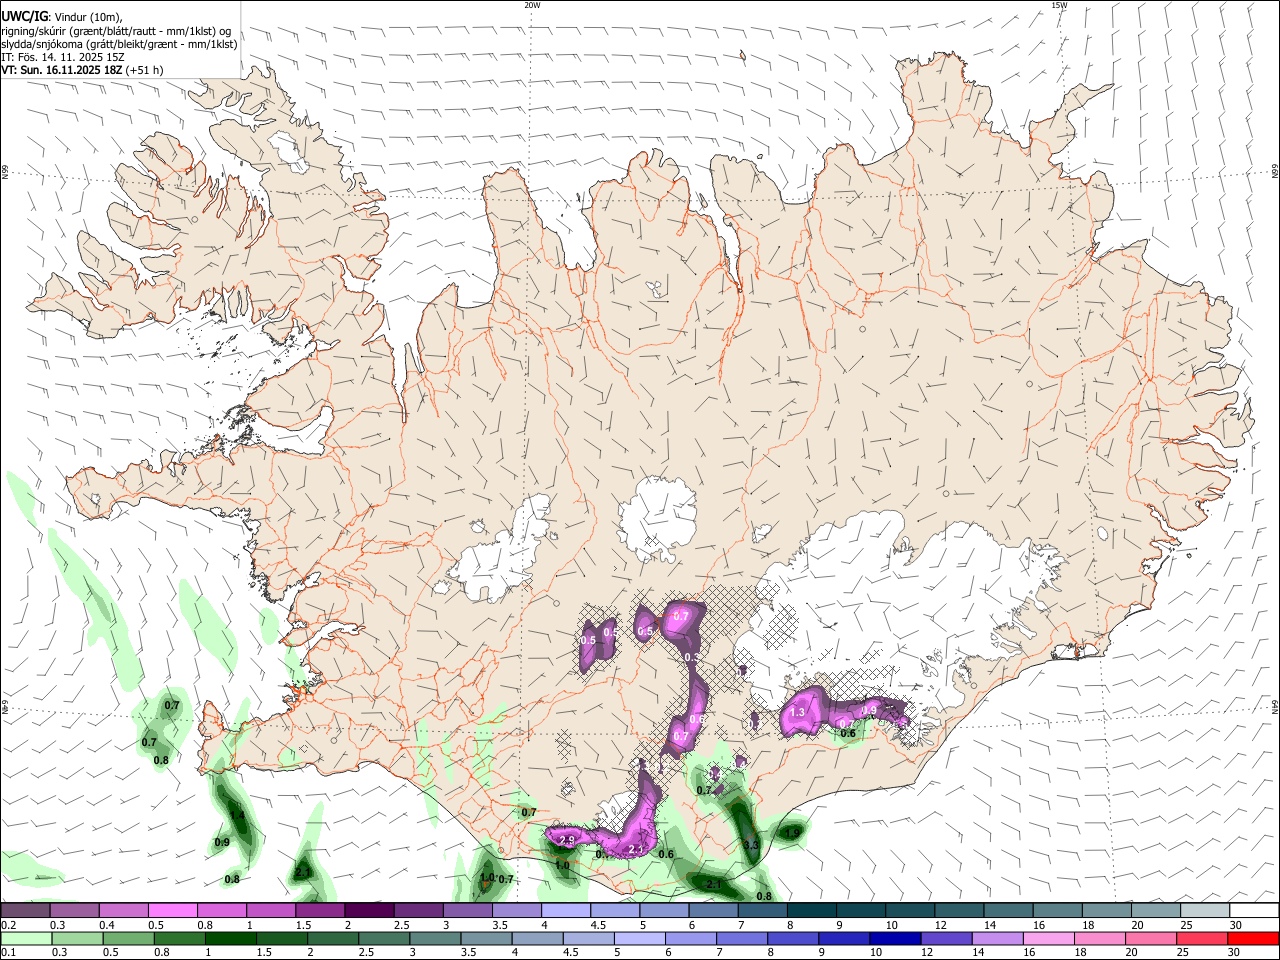Pick the swatch between 8 and 9 in the upper legend row

pos(812,911)
